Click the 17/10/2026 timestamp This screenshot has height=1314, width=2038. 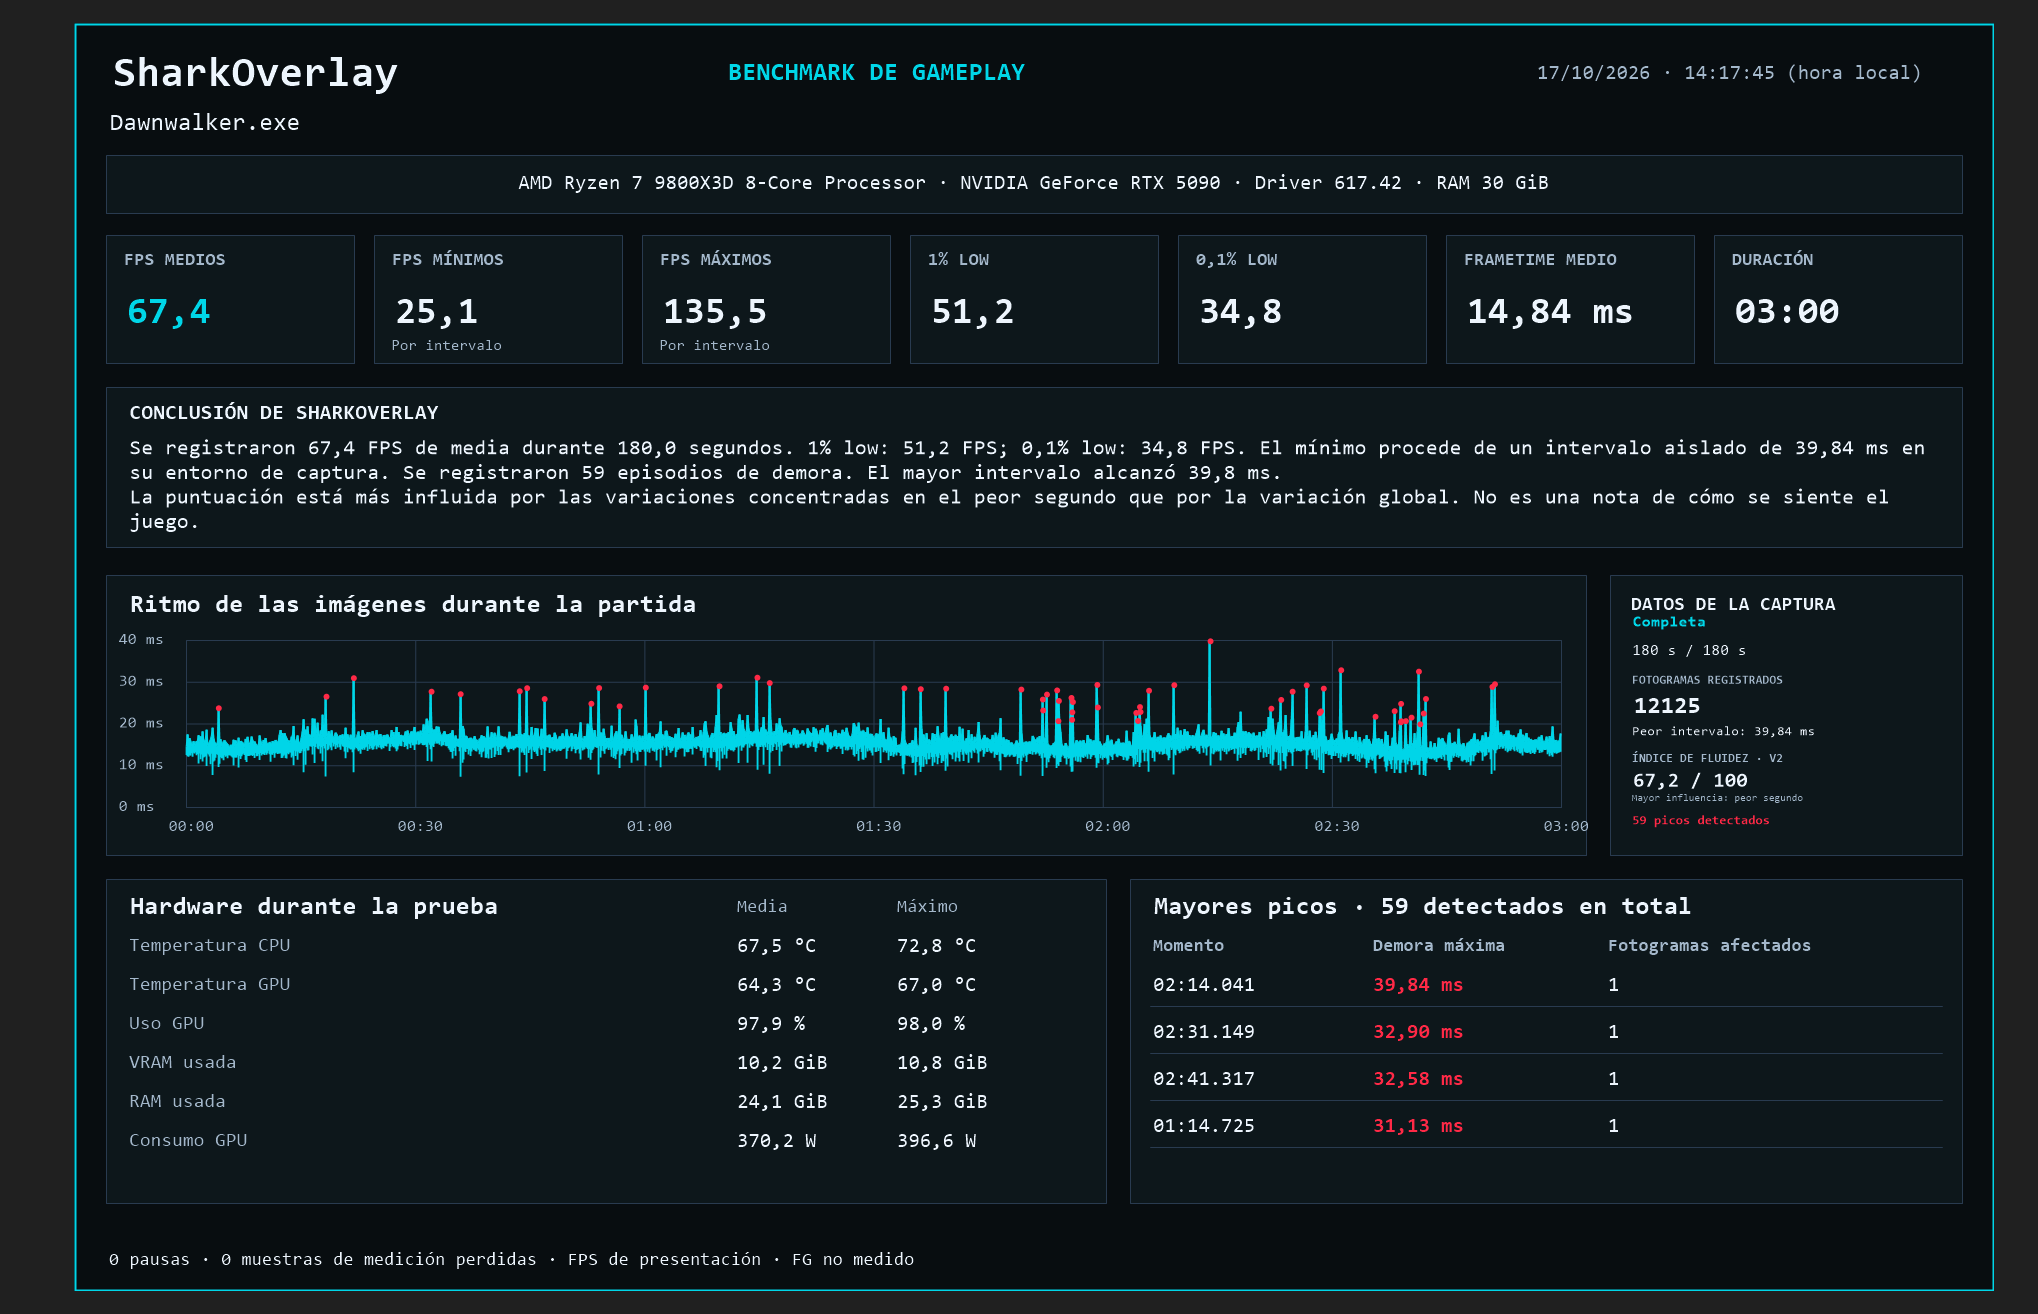pyautogui.click(x=1728, y=73)
